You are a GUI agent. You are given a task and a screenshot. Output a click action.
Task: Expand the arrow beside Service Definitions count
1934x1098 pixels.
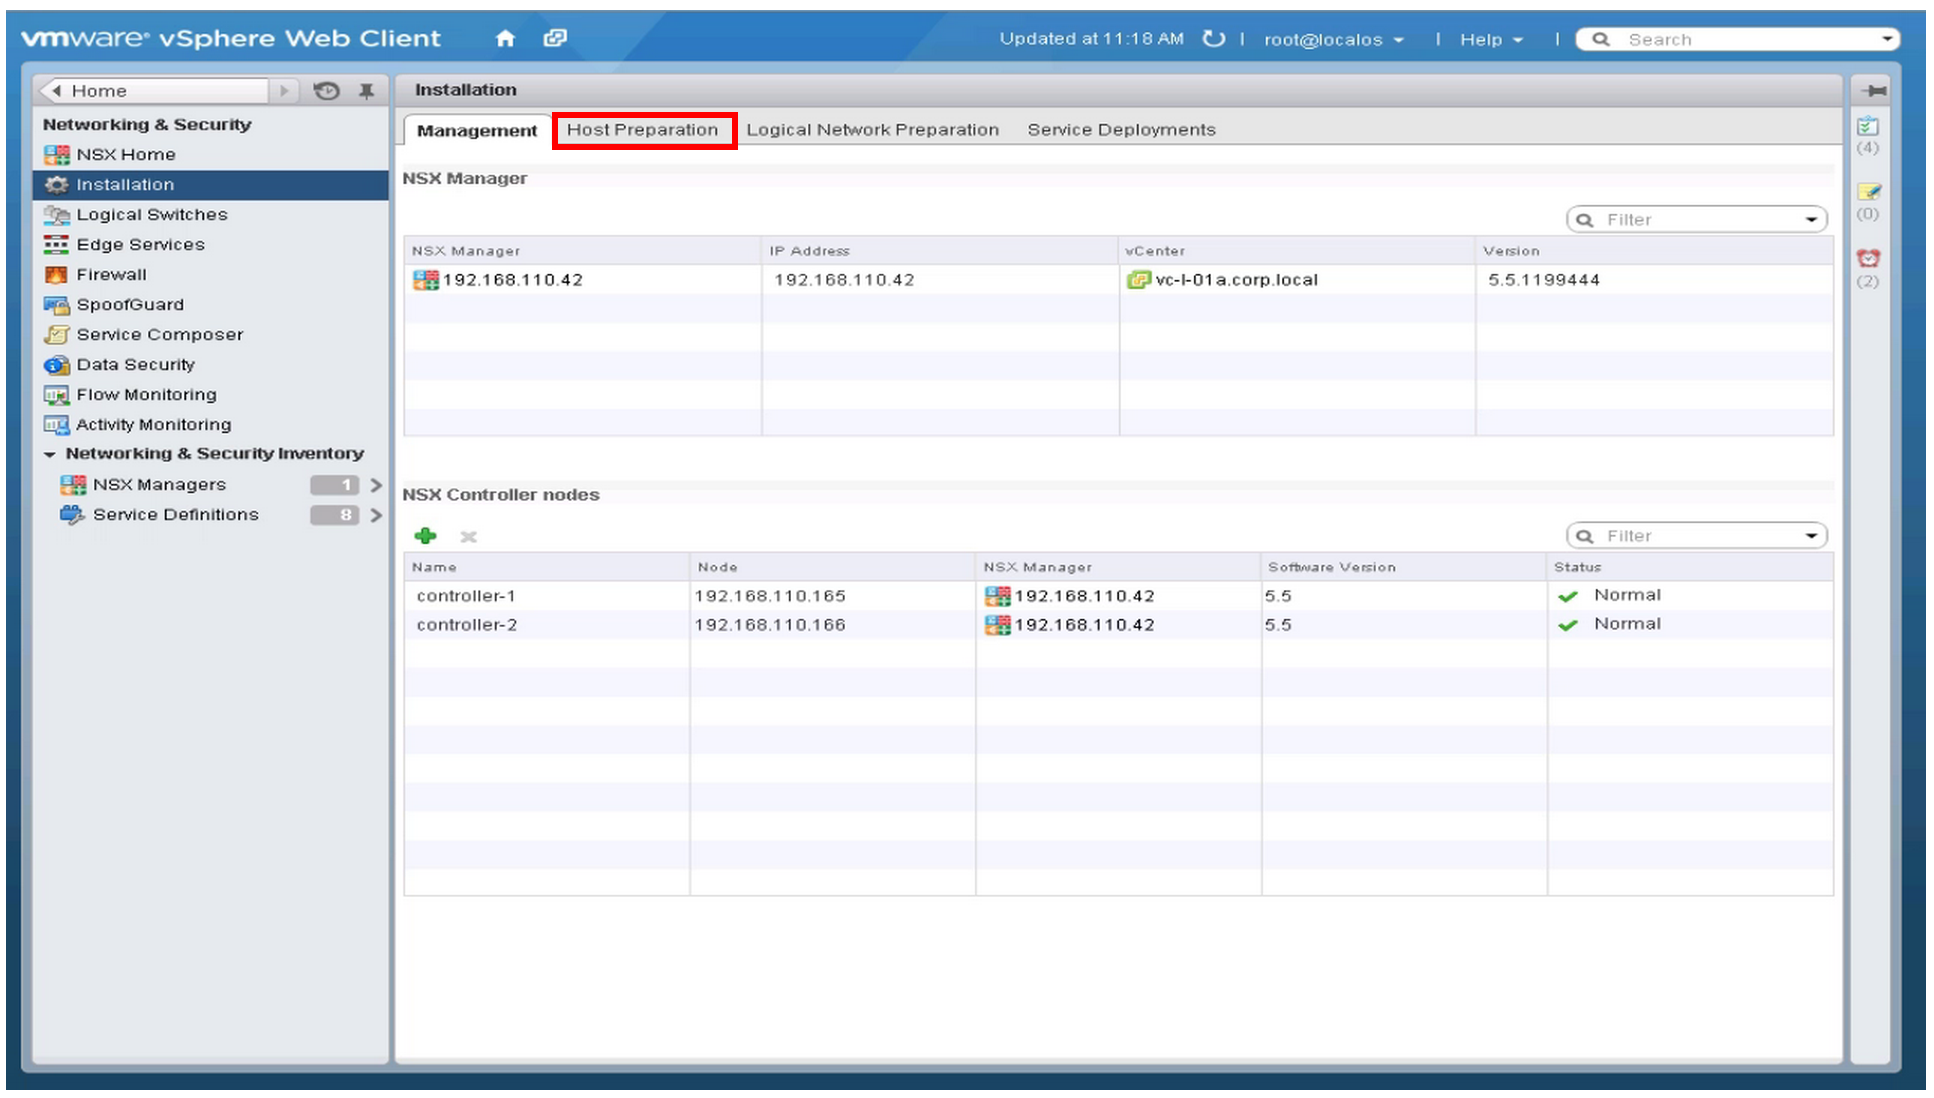376,515
